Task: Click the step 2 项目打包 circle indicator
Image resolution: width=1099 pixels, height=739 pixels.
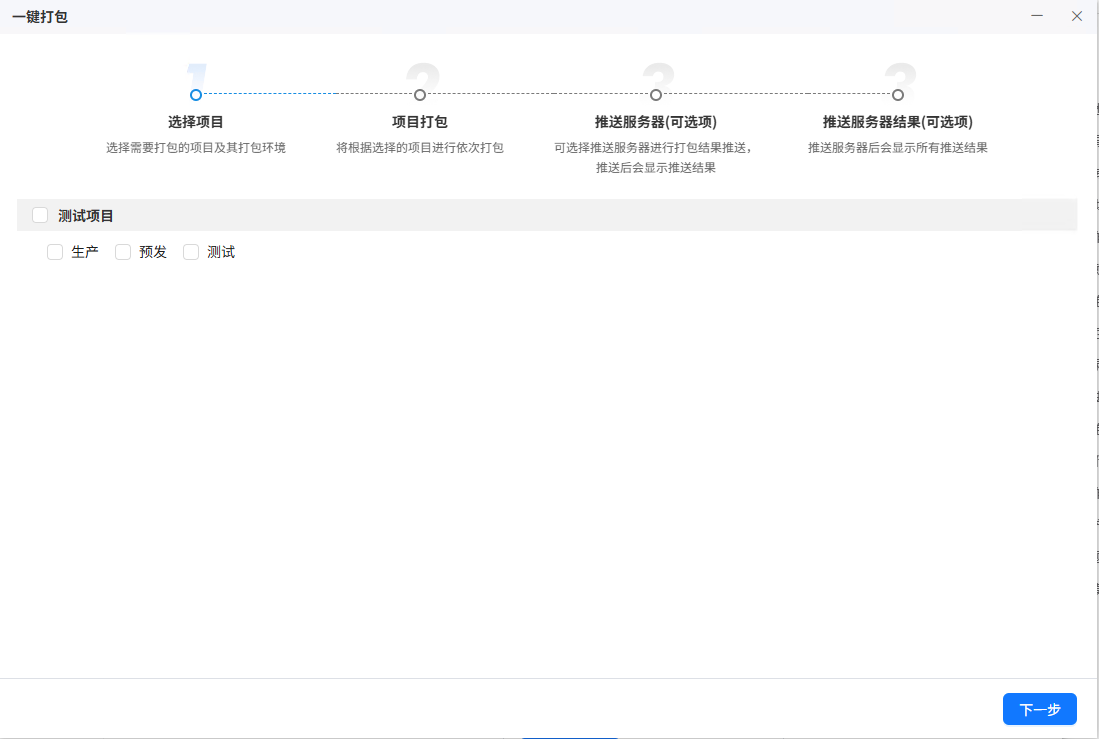Action: pos(420,96)
